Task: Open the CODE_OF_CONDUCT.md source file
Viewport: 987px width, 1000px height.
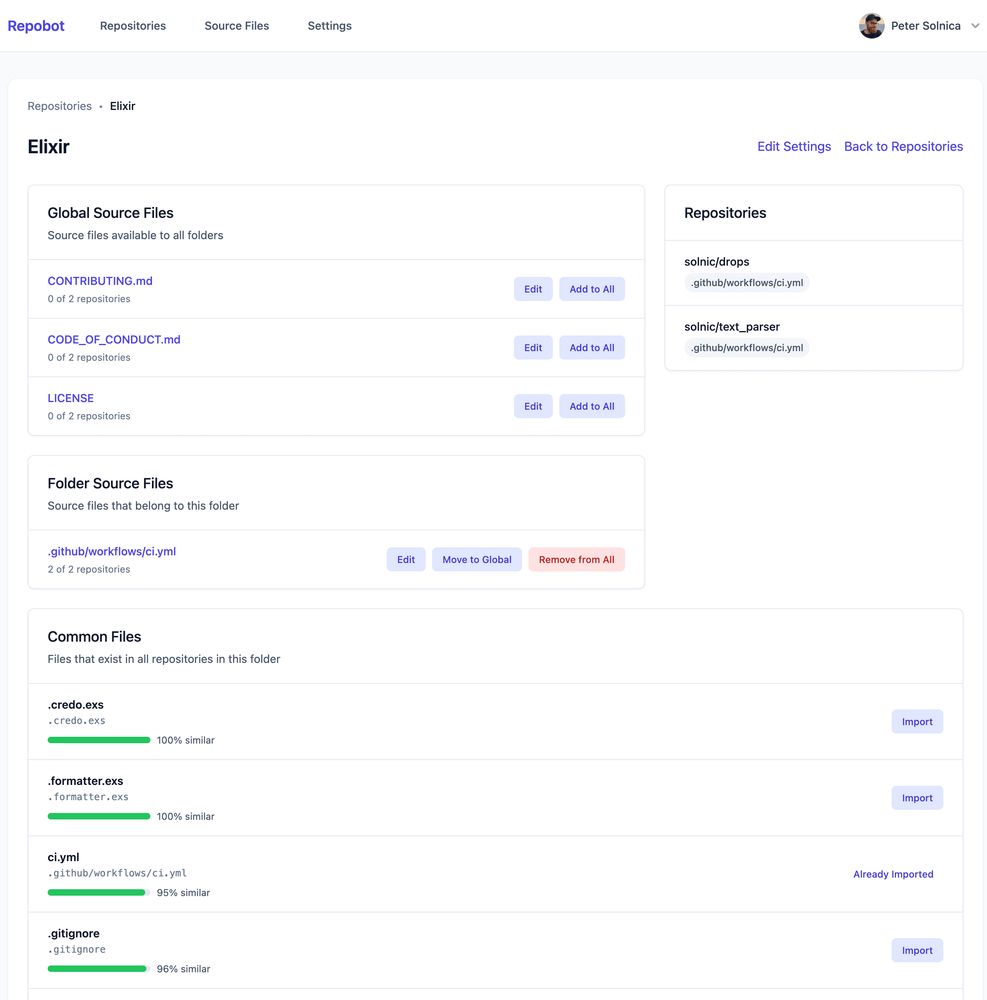Action: click(114, 339)
